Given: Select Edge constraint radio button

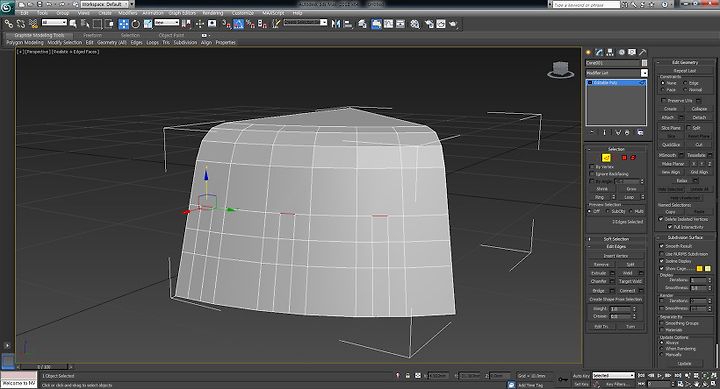Looking at the screenshot, I should tap(686, 83).
